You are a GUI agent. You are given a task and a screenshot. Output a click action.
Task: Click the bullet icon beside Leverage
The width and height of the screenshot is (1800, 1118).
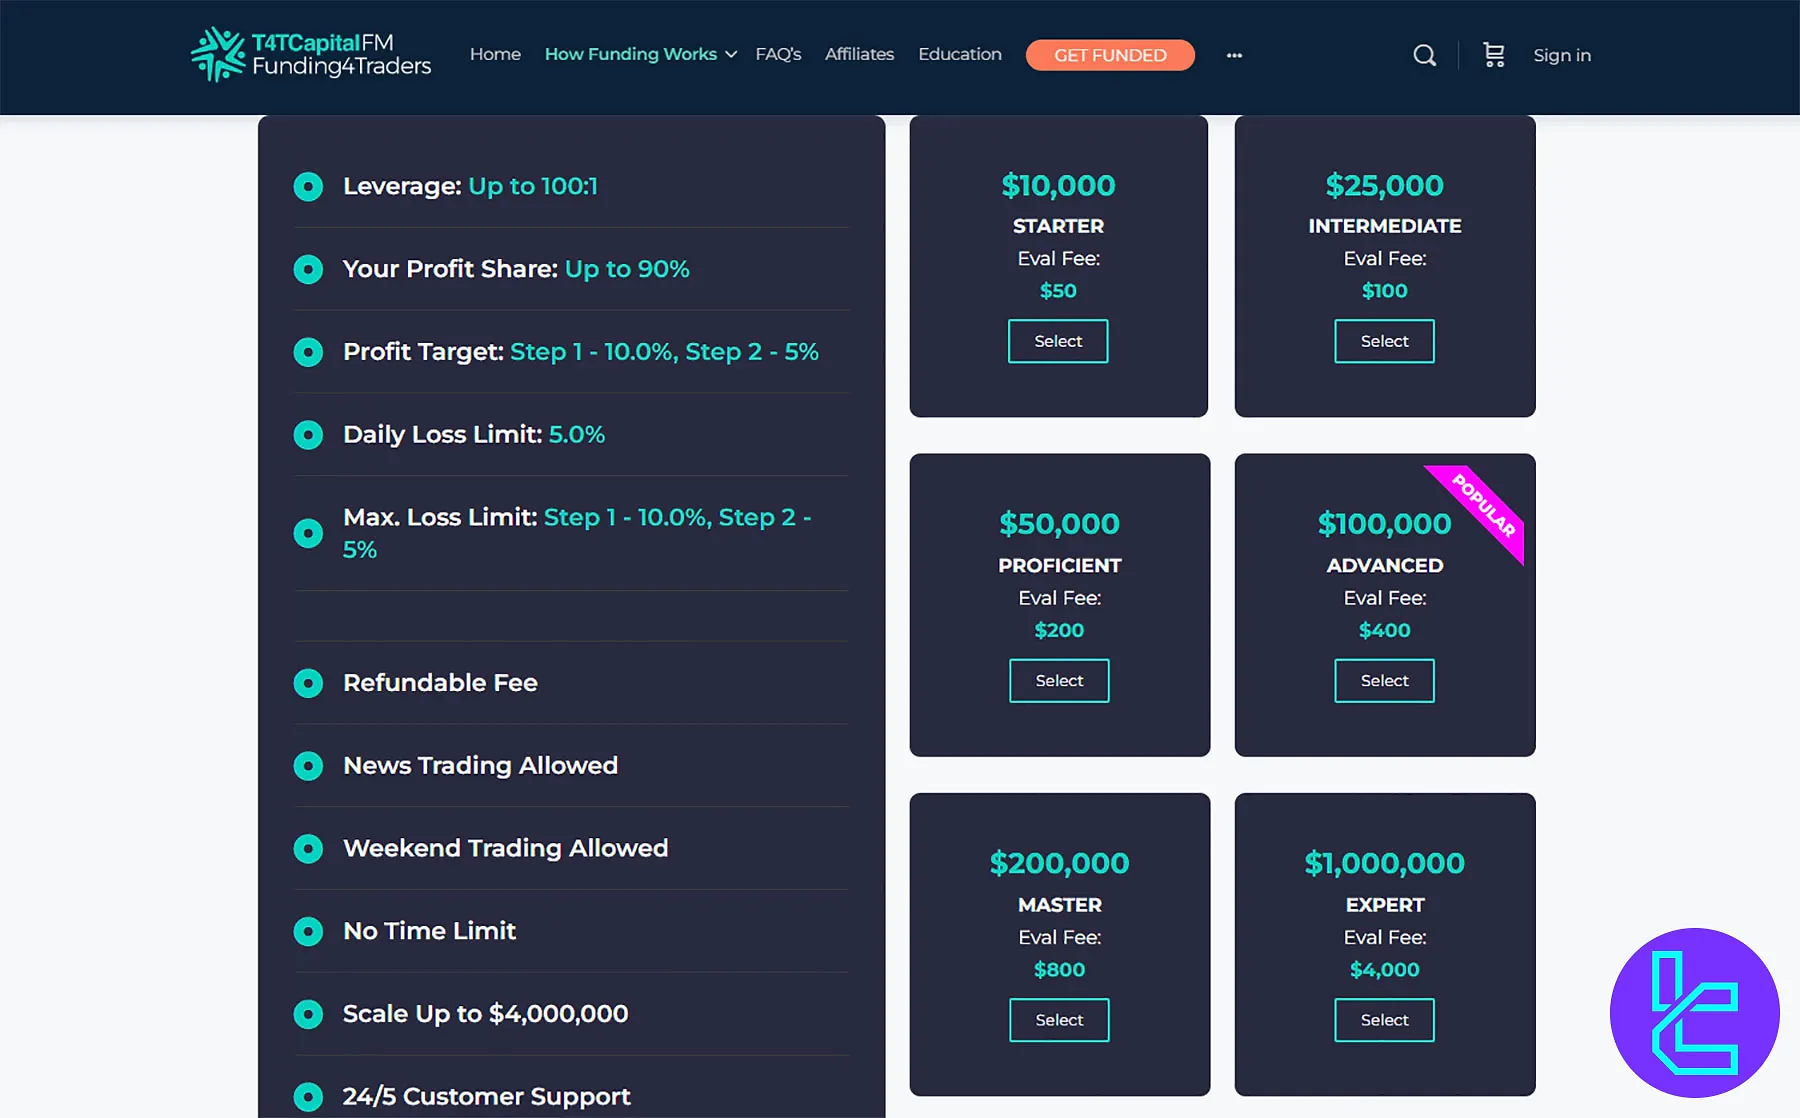308,187
